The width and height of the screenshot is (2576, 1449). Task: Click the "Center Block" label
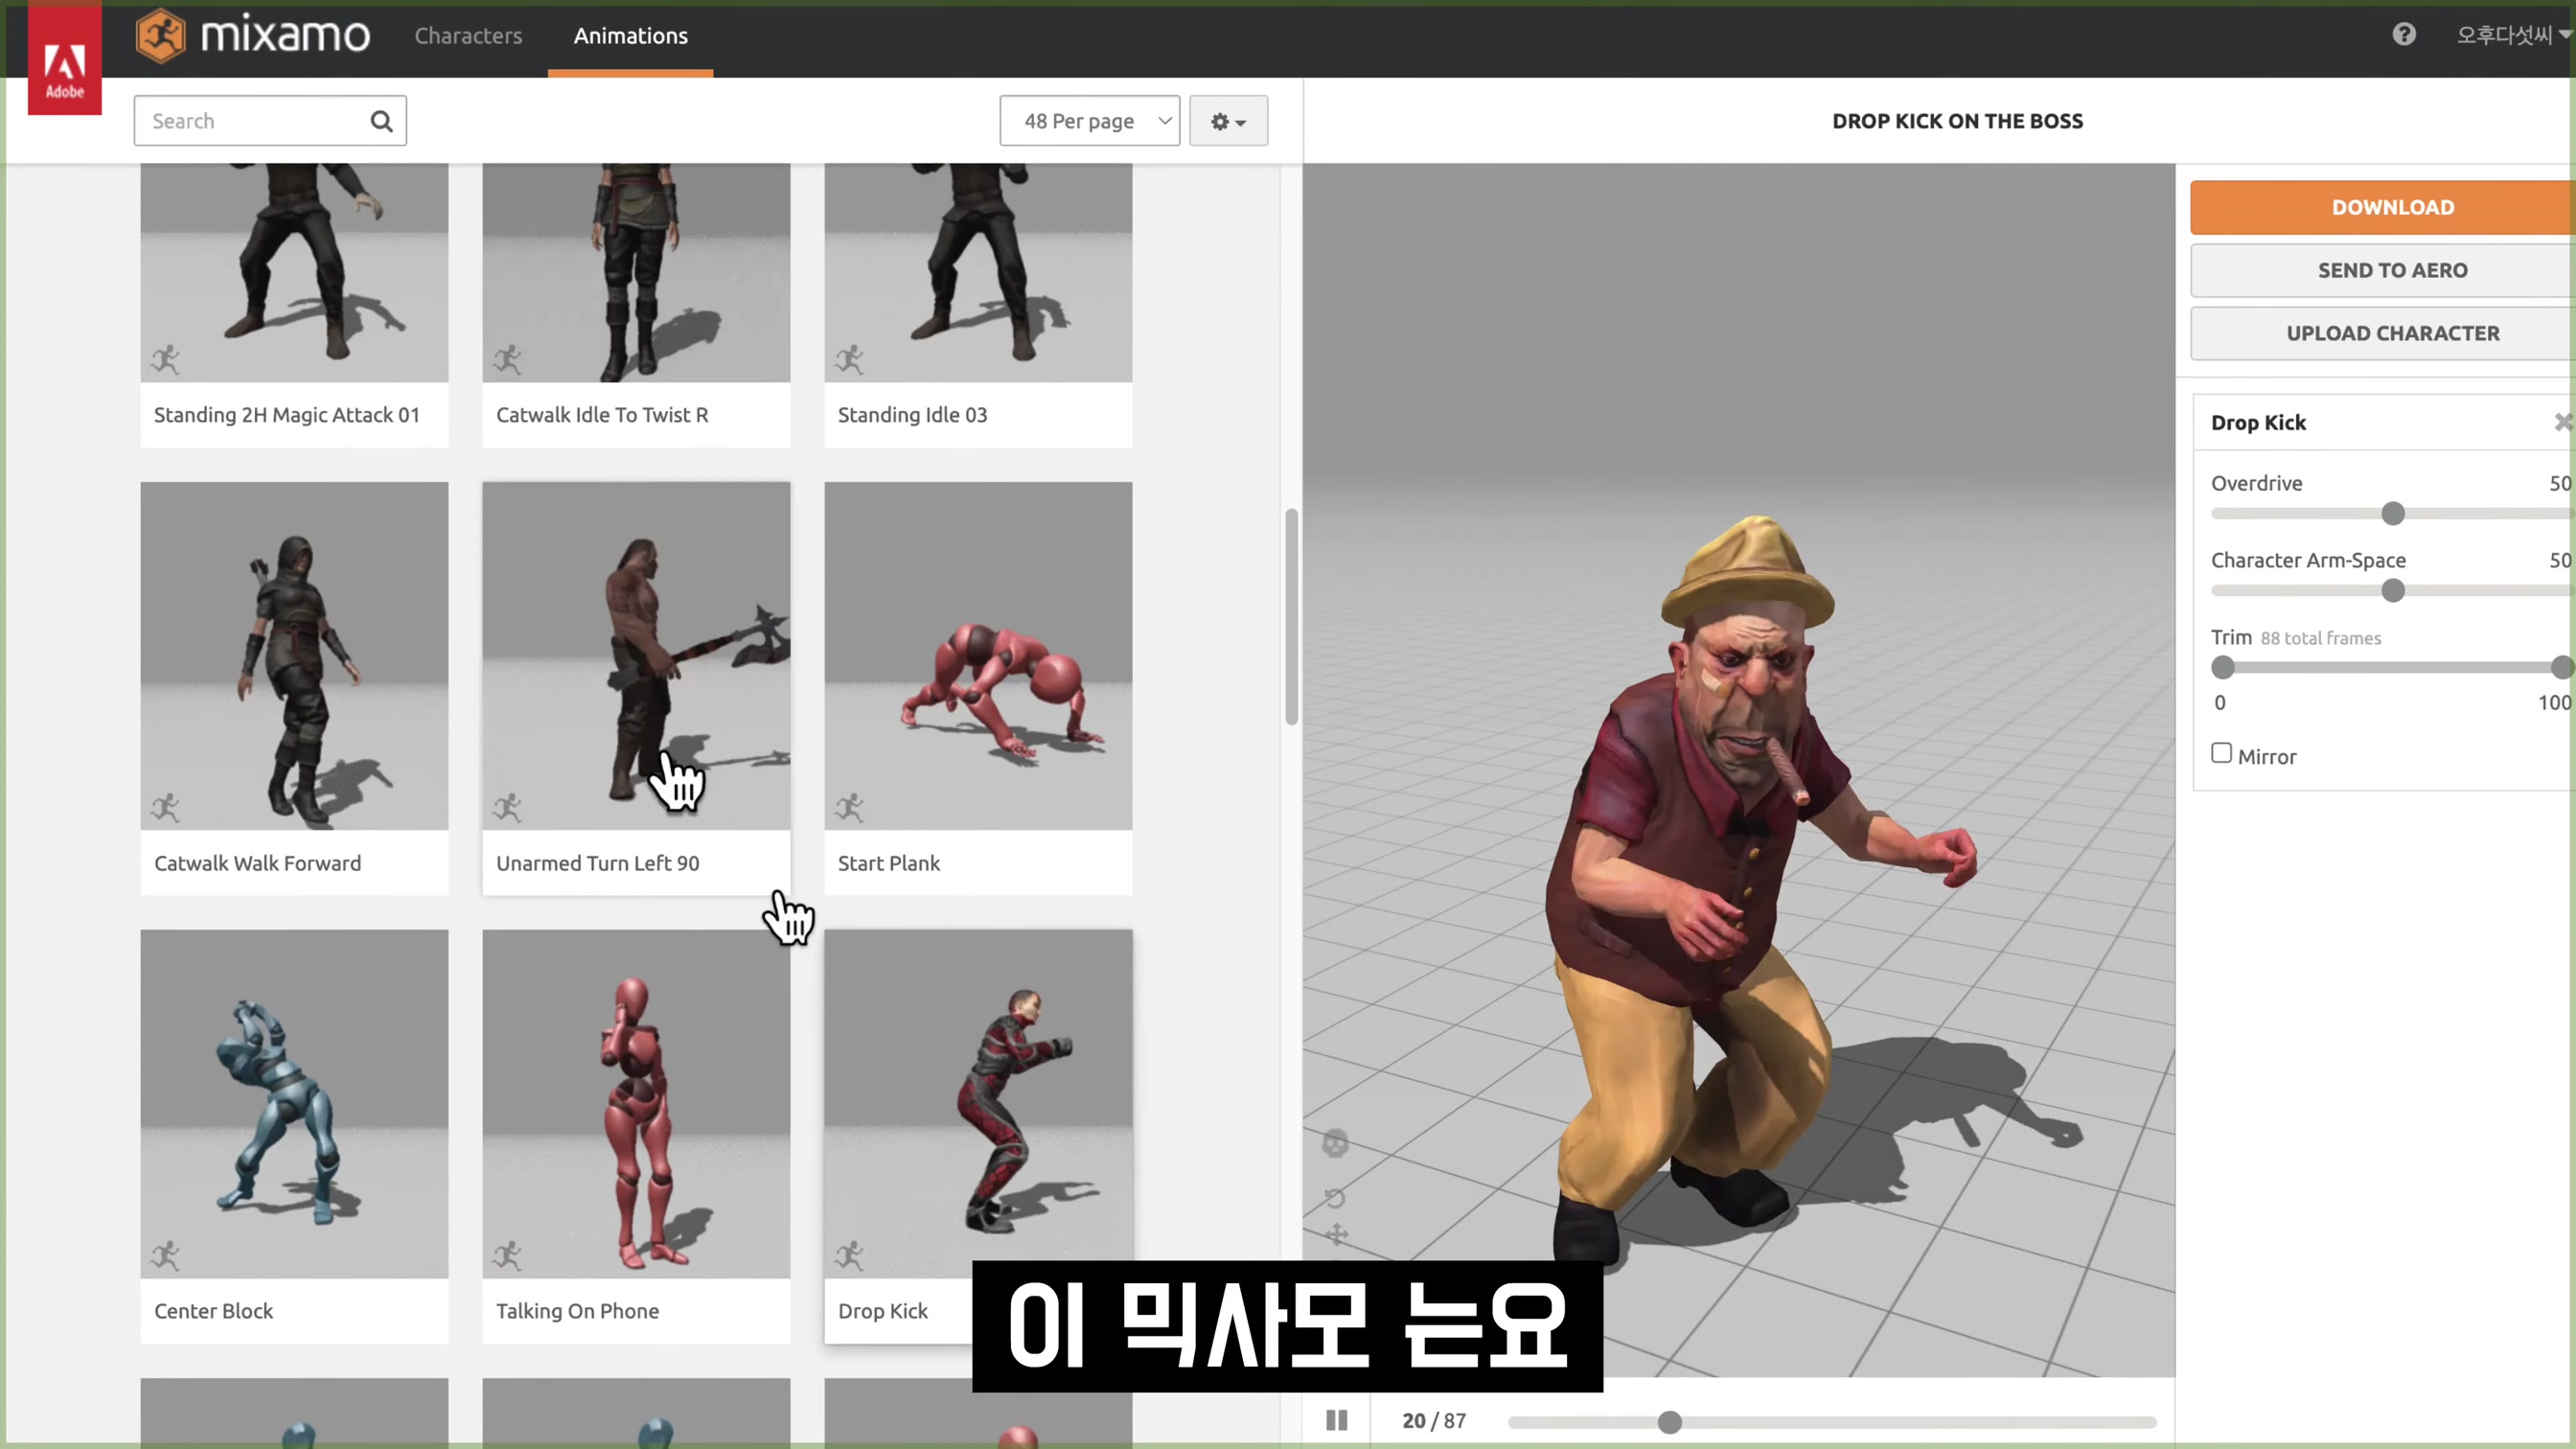pyautogui.click(x=213, y=1311)
